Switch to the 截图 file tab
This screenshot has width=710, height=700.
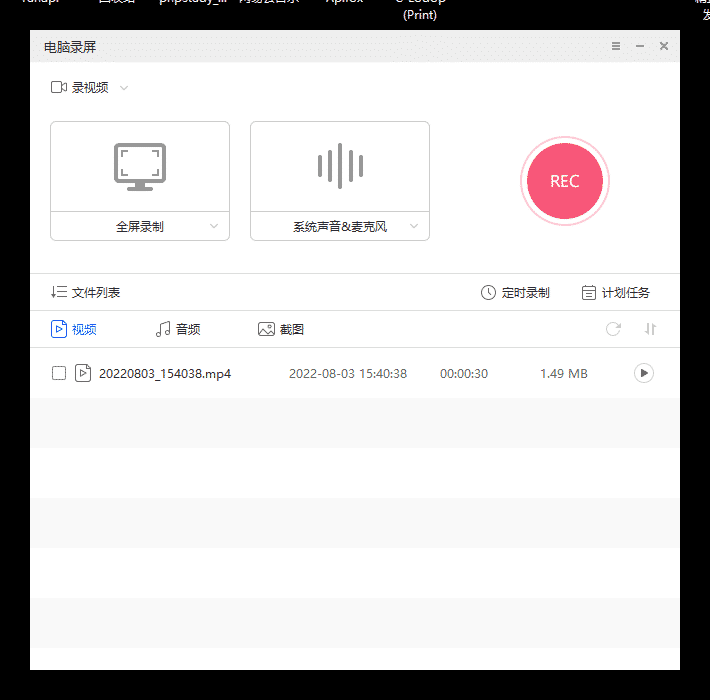pos(281,329)
